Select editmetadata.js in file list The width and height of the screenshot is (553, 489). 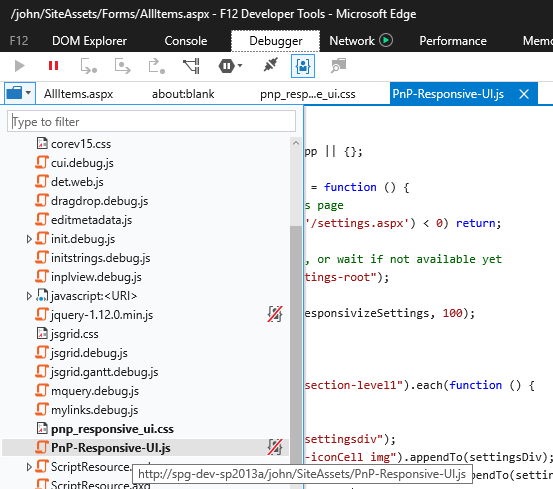point(91,220)
